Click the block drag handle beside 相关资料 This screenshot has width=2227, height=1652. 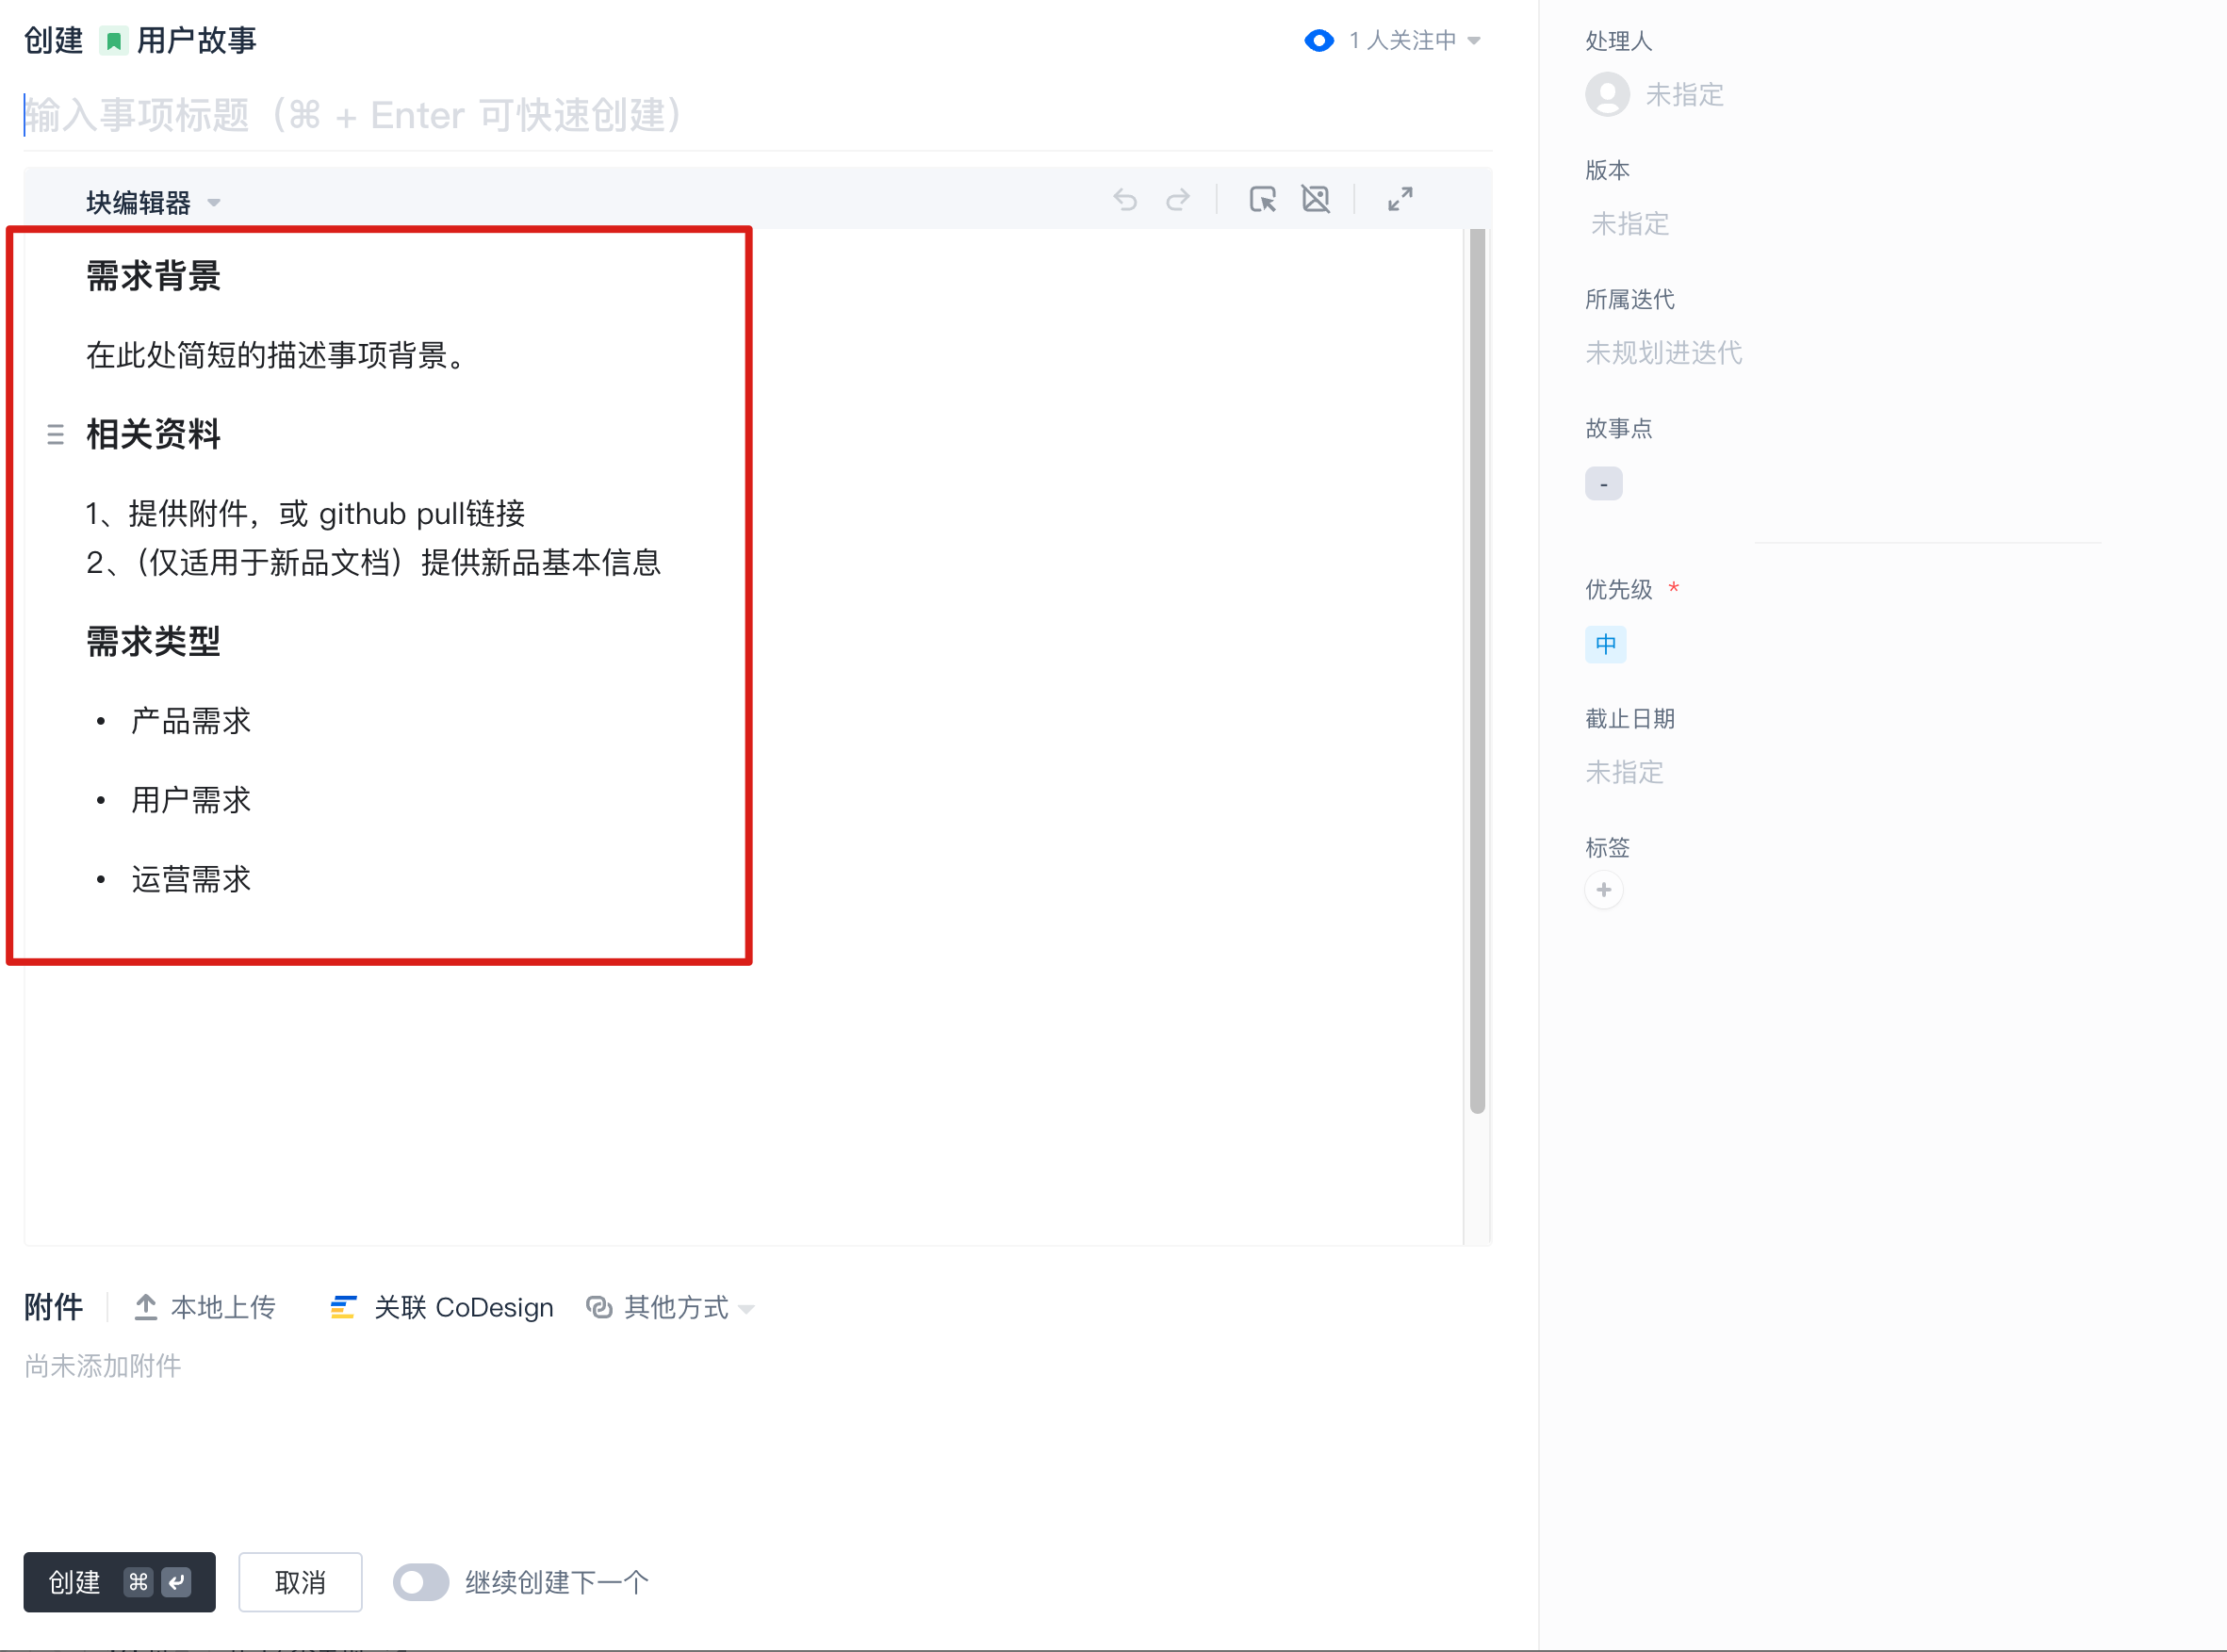click(56, 434)
